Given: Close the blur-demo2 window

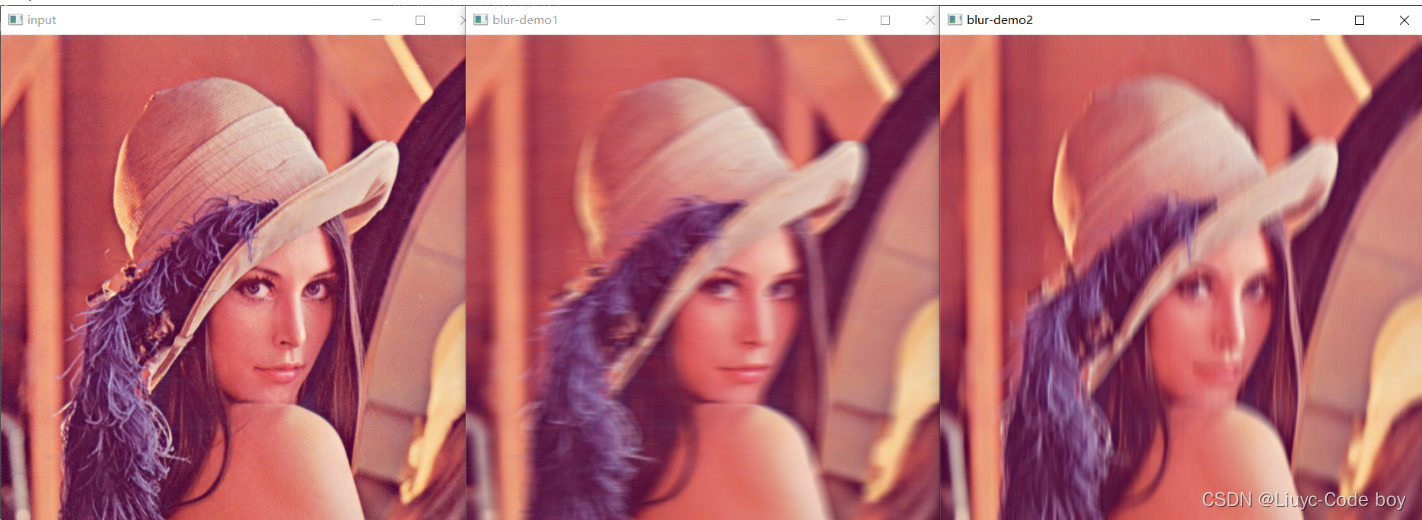Looking at the screenshot, I should [x=1403, y=20].
